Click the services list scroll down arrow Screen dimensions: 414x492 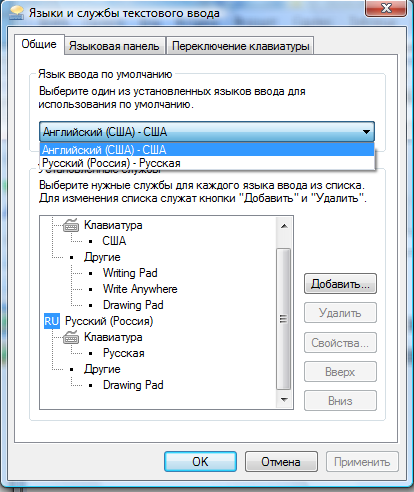(x=284, y=399)
